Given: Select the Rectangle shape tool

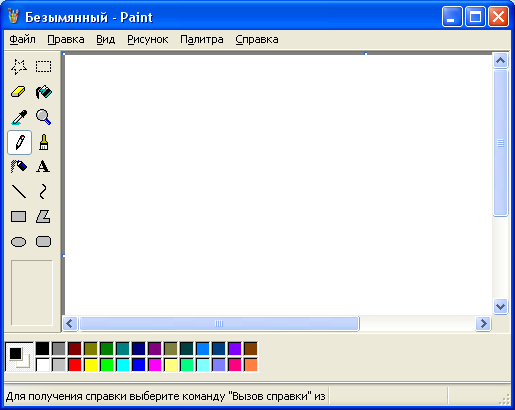Looking at the screenshot, I should 19,217.
